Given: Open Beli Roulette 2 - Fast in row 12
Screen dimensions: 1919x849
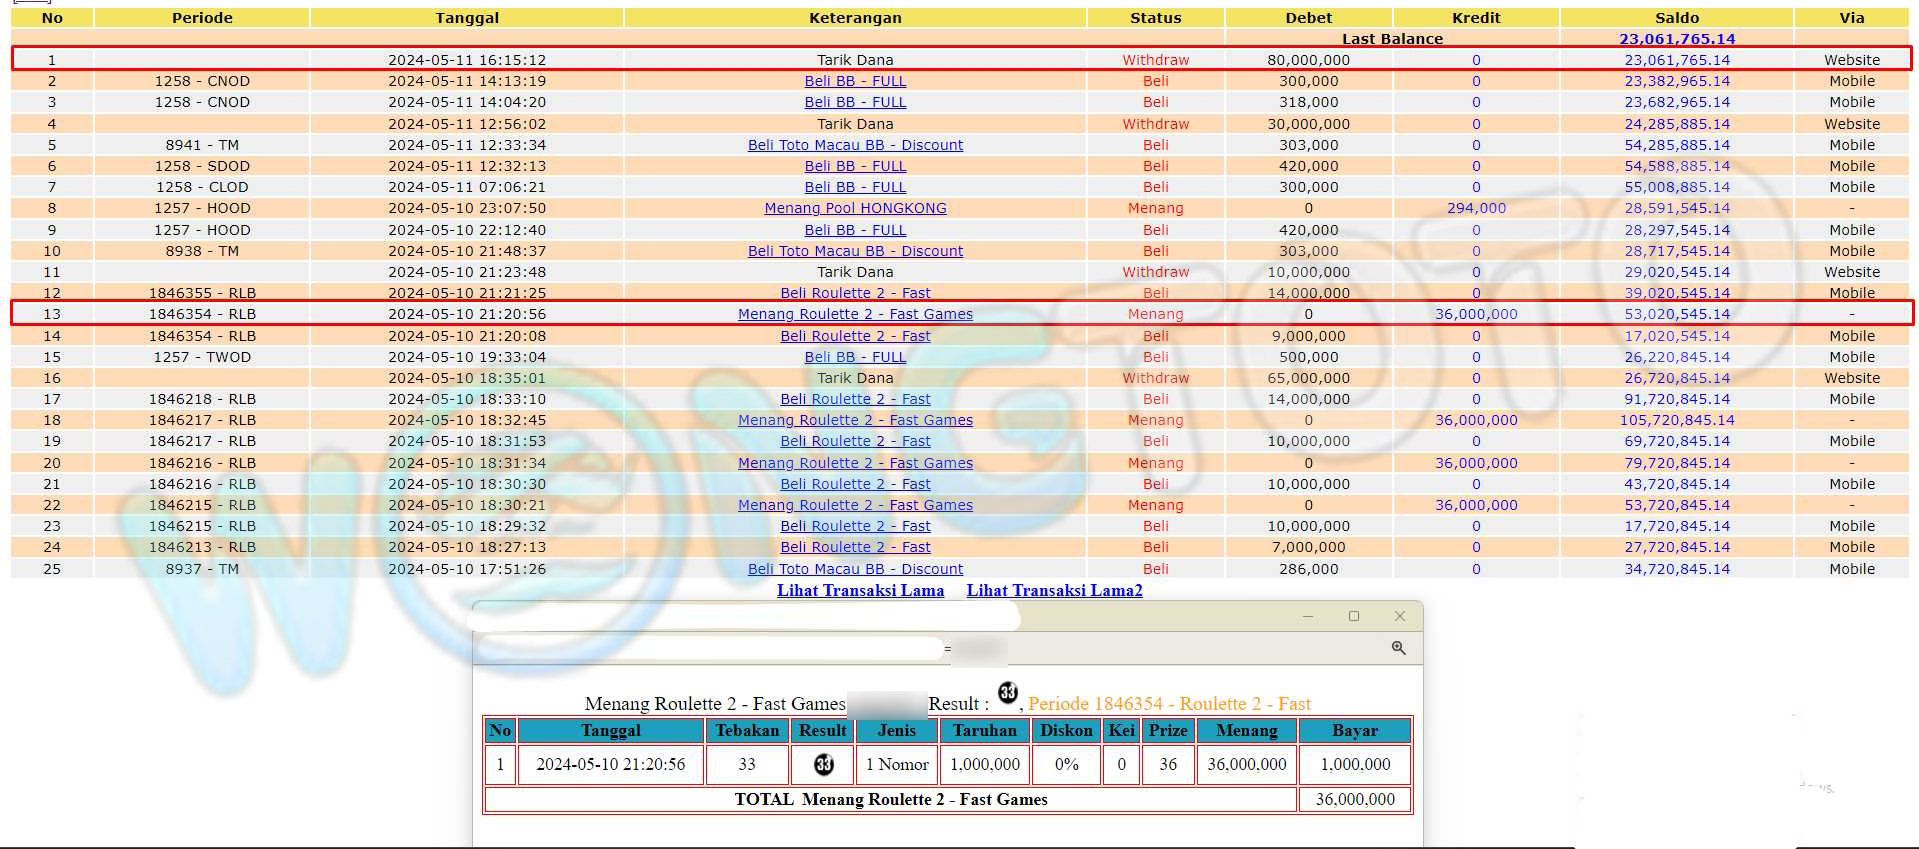Looking at the screenshot, I should [x=855, y=293].
